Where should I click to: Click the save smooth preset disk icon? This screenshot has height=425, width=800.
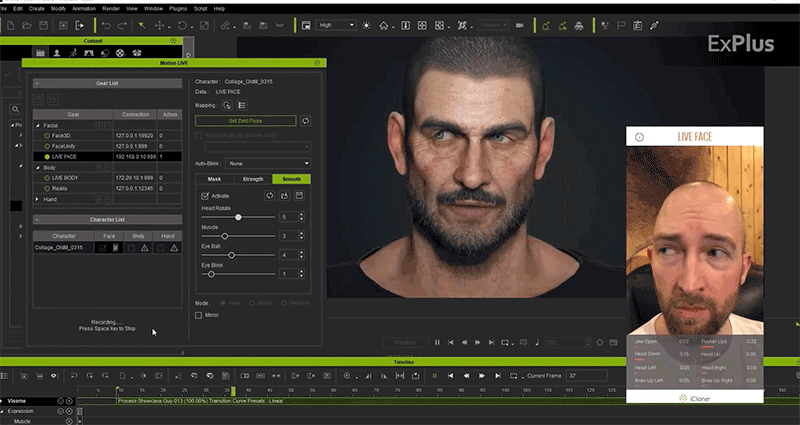tap(299, 195)
